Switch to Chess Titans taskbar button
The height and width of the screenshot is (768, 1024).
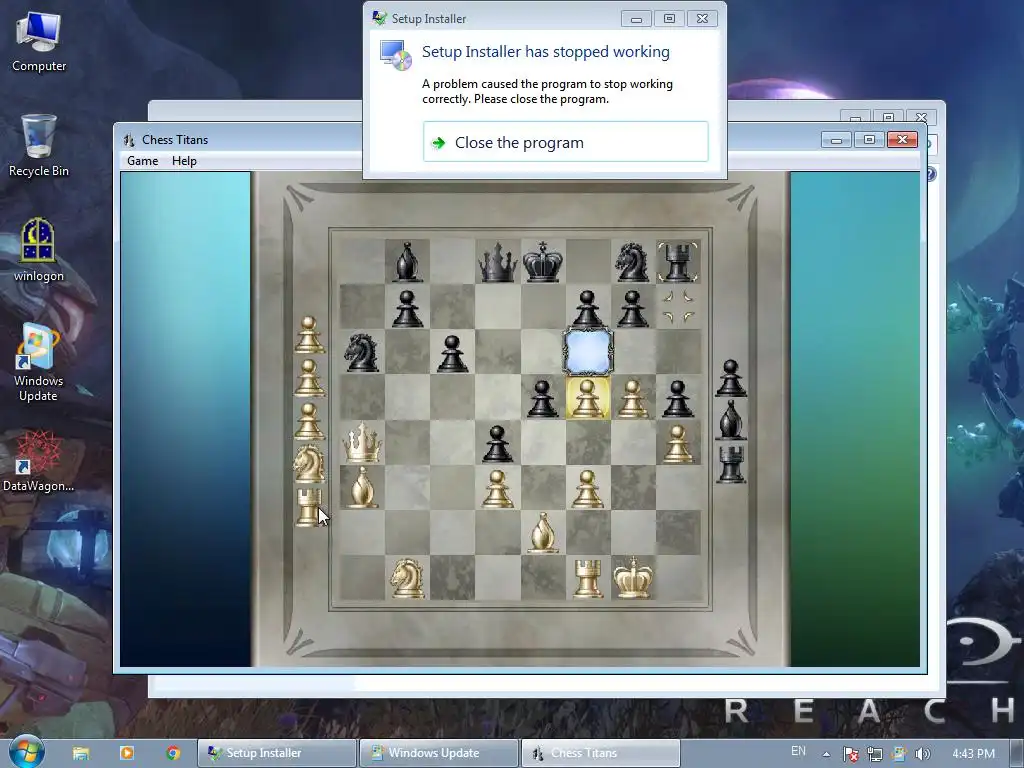coord(600,753)
